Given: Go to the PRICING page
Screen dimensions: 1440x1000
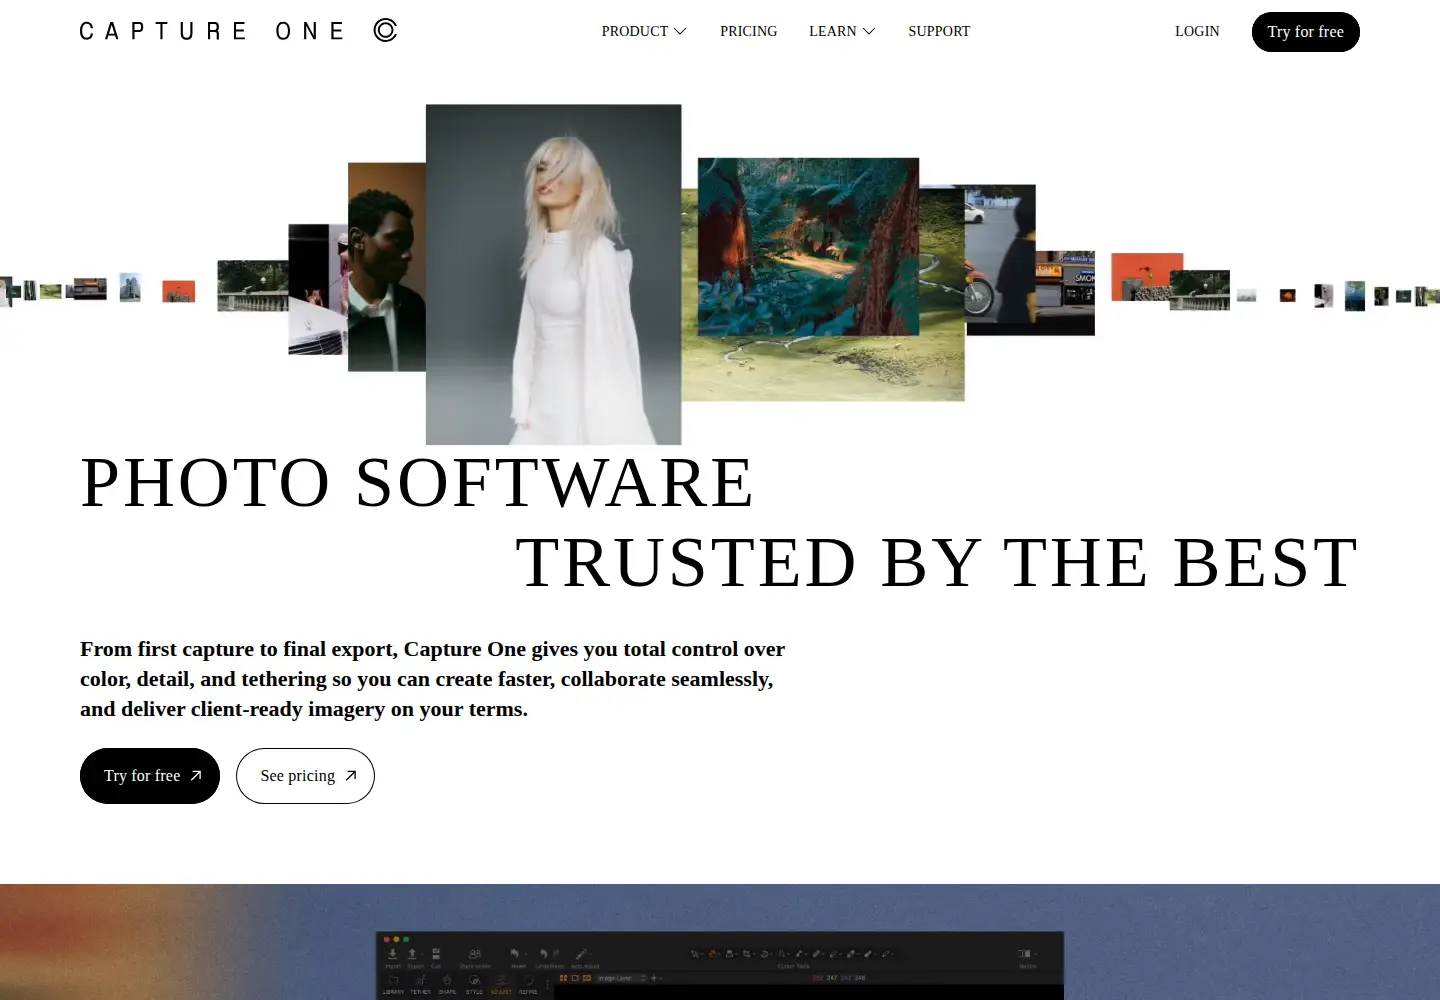Looking at the screenshot, I should pos(748,31).
